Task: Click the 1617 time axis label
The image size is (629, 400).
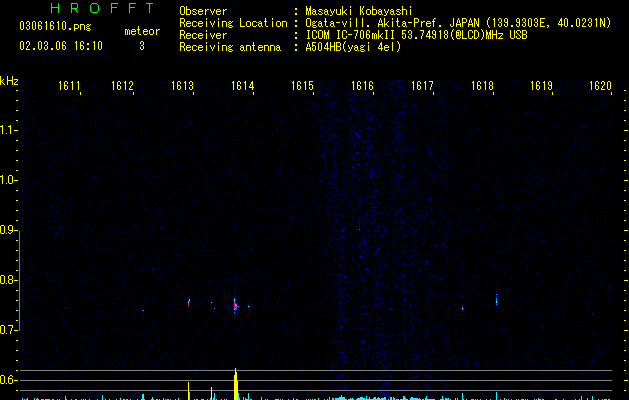Action: (422, 86)
